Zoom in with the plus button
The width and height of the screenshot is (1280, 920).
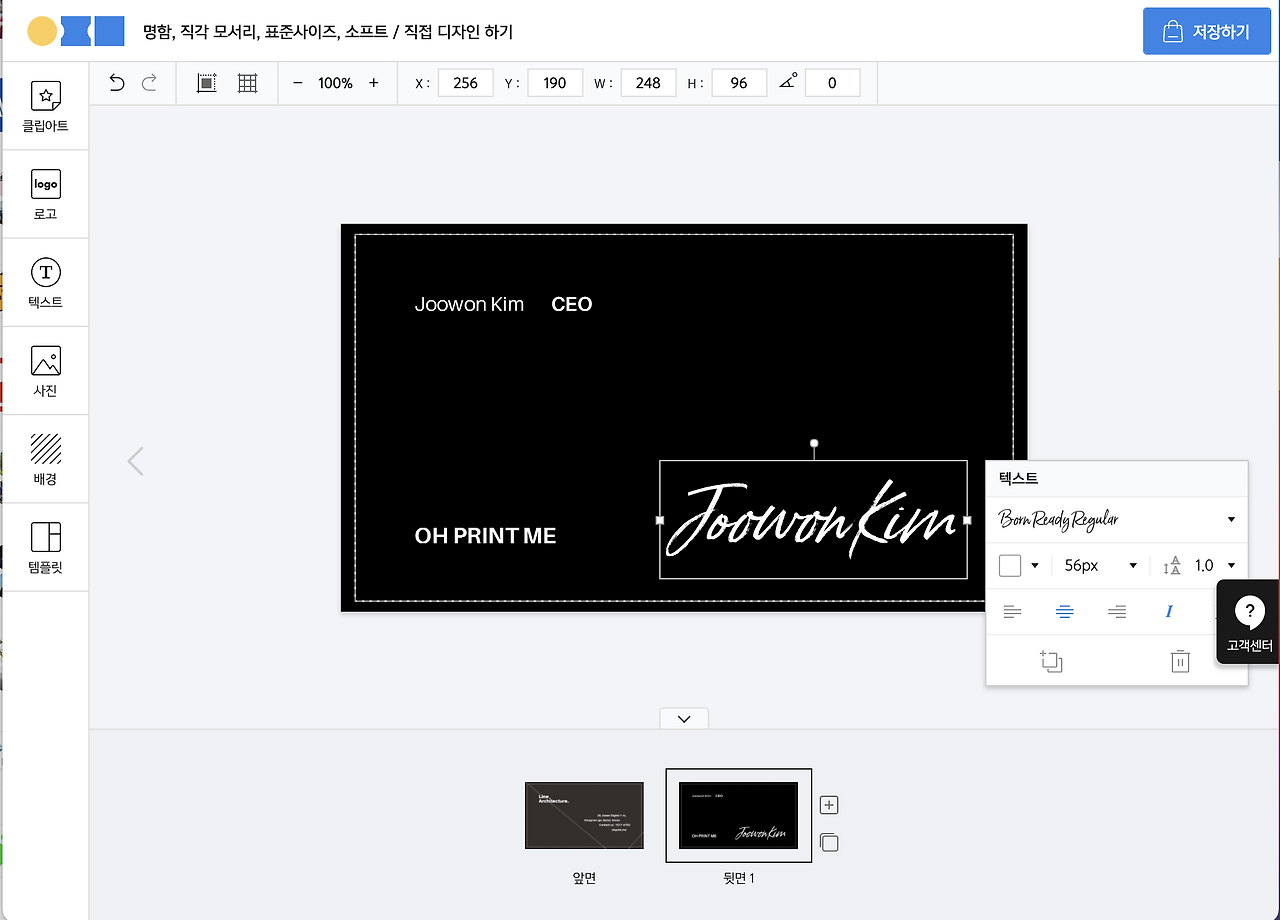pyautogui.click(x=374, y=83)
